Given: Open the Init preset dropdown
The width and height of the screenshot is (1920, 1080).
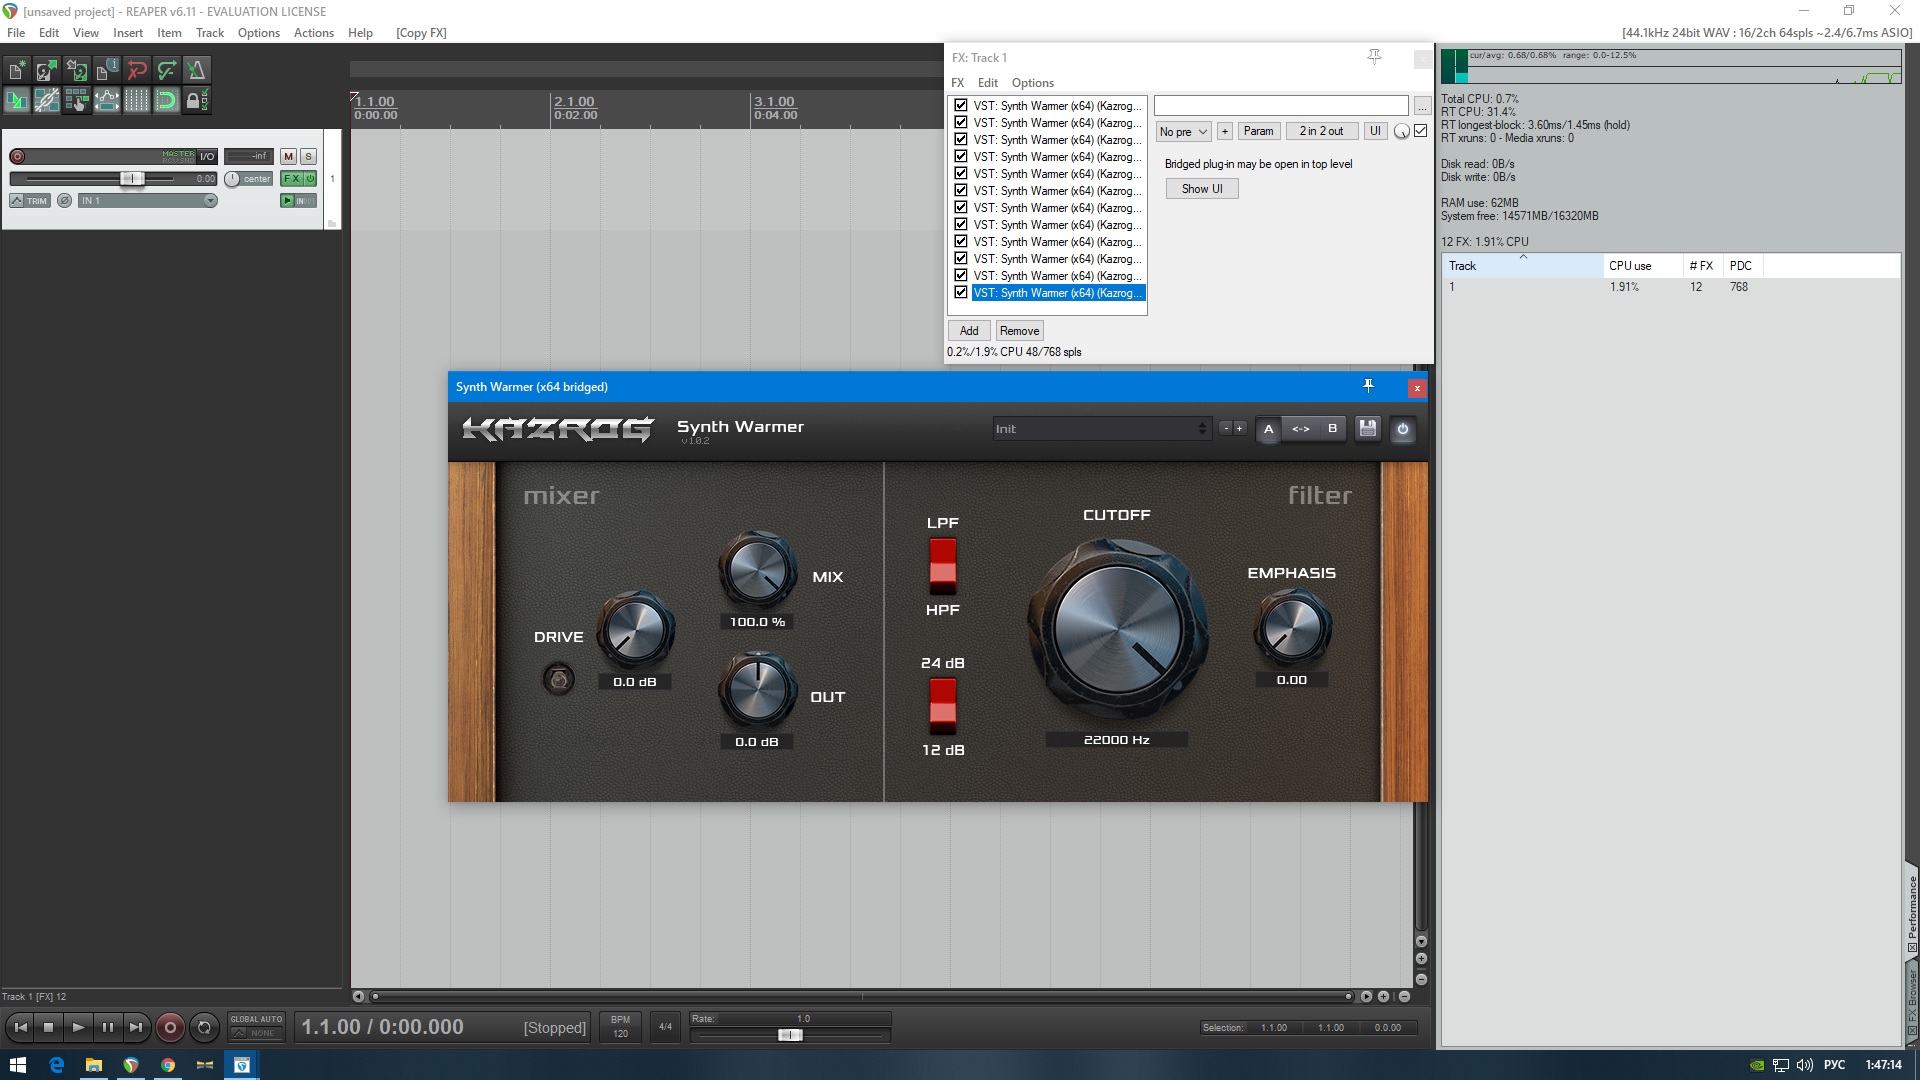Looking at the screenshot, I should click(x=1100, y=429).
